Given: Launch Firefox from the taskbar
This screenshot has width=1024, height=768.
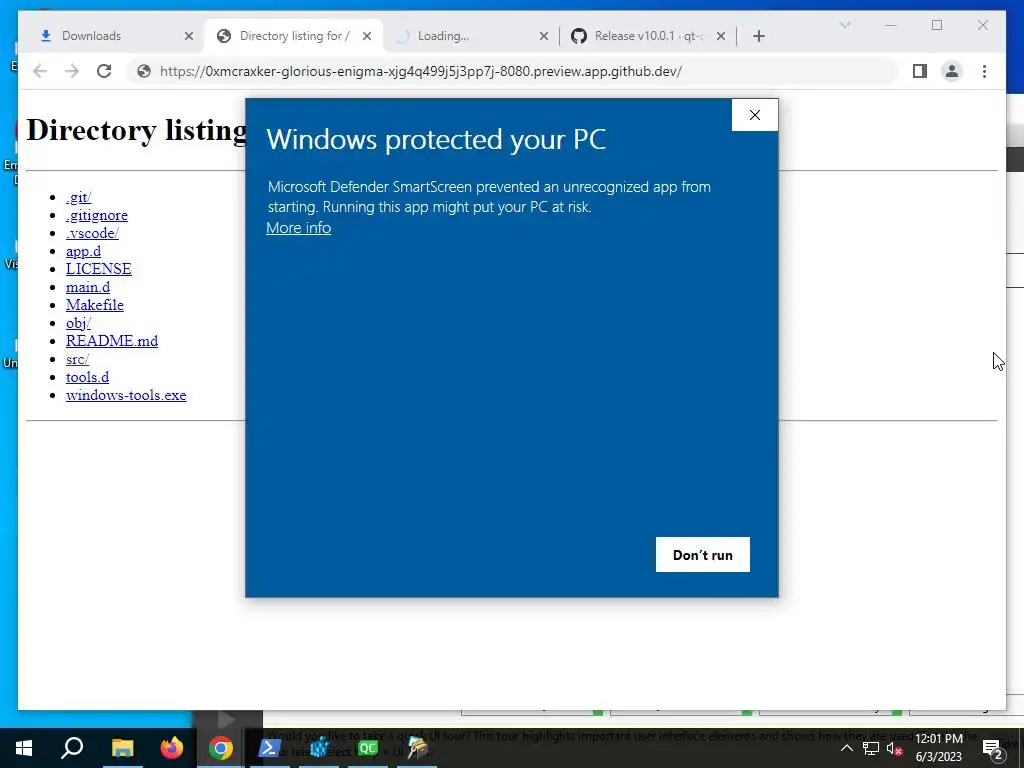Looking at the screenshot, I should click(x=172, y=748).
